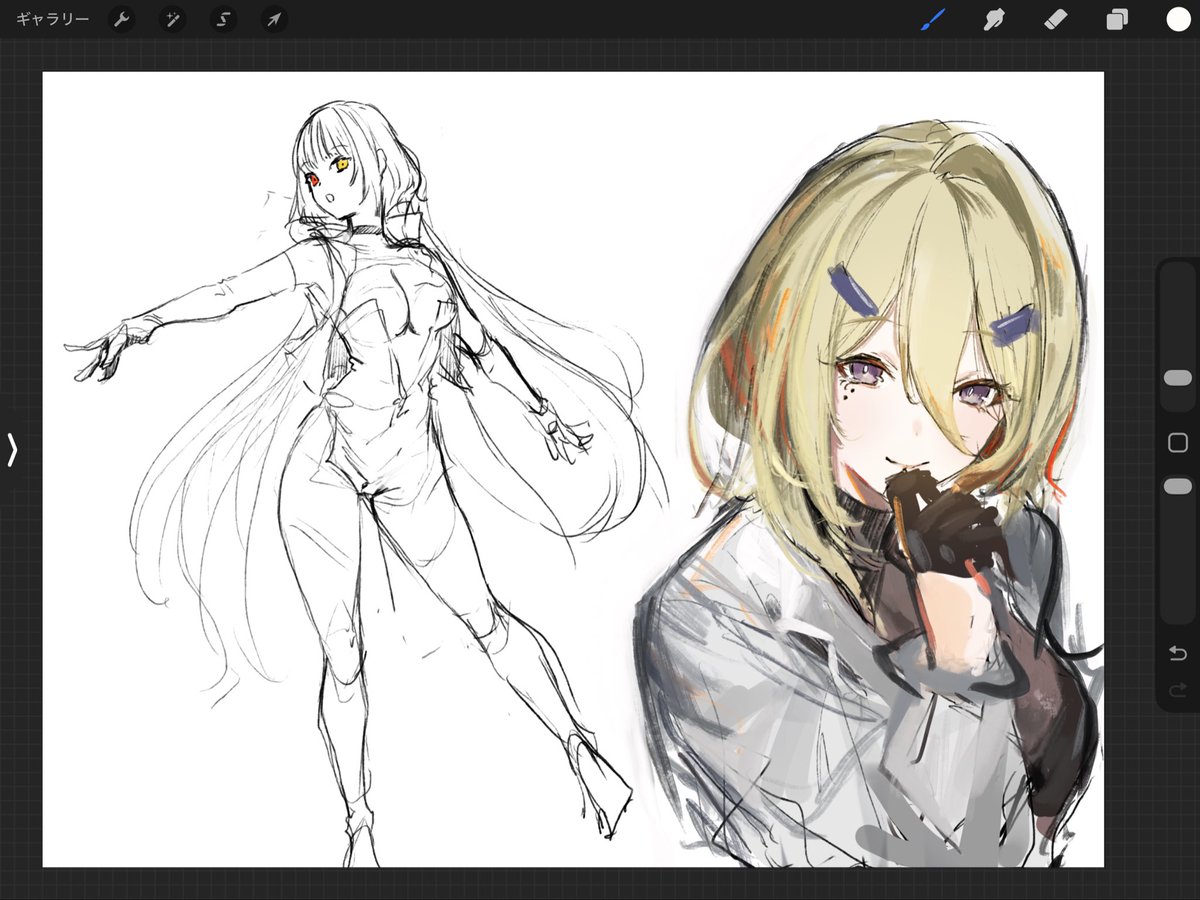Select the Selection S-shaped tool

pos(223,20)
